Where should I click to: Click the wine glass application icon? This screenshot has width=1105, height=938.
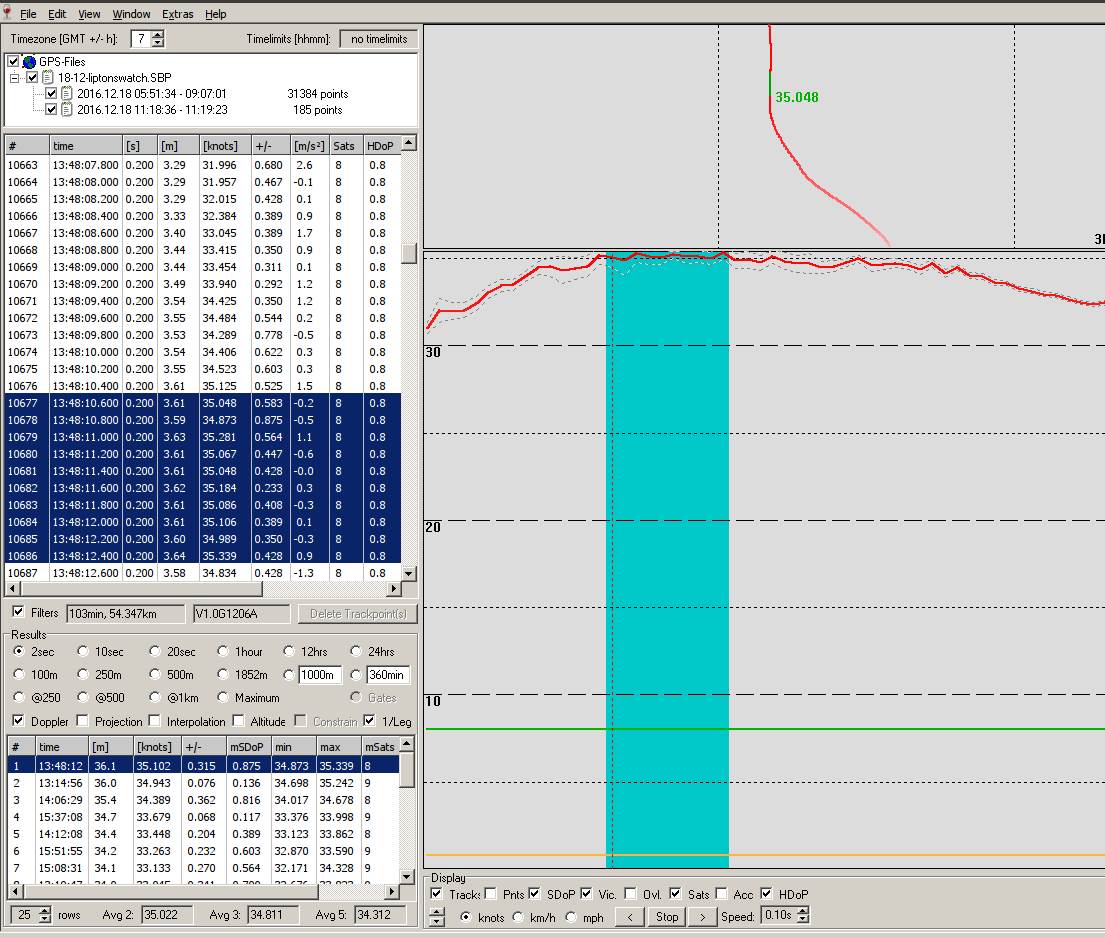coord(10,13)
